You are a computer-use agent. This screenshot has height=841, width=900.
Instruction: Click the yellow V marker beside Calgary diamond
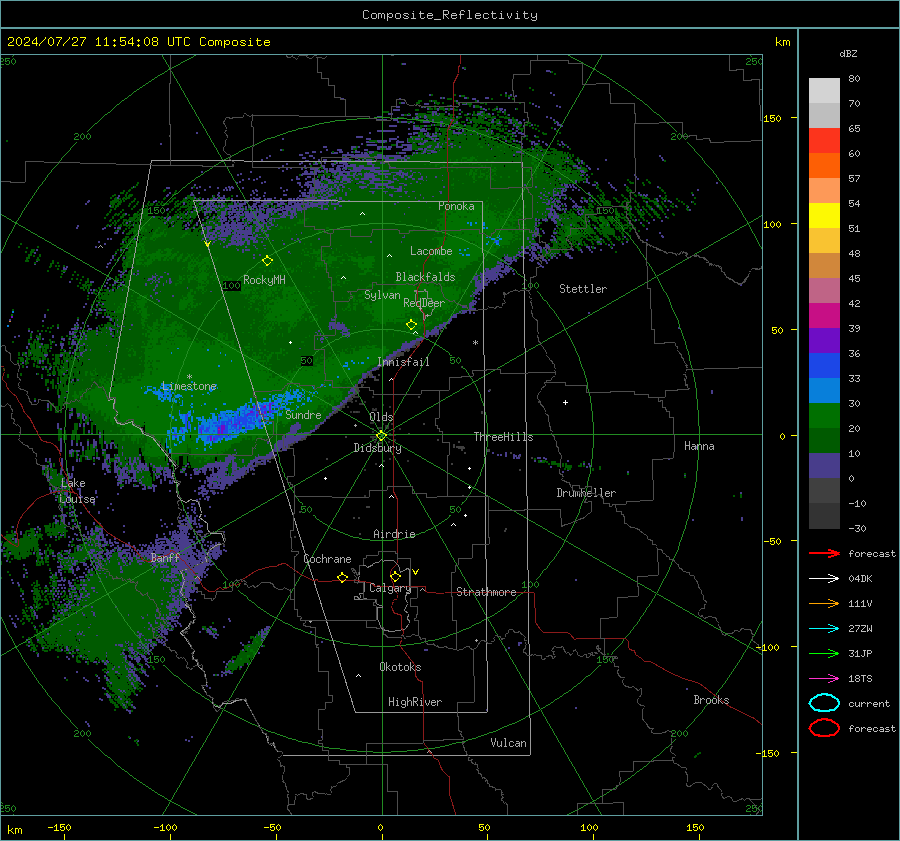pos(416,572)
